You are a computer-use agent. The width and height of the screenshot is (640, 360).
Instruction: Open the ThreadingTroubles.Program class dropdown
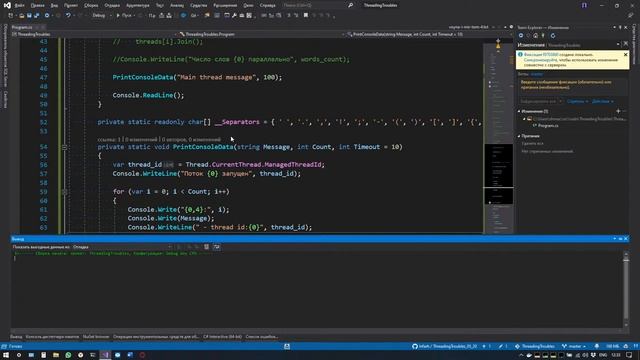point(261,34)
